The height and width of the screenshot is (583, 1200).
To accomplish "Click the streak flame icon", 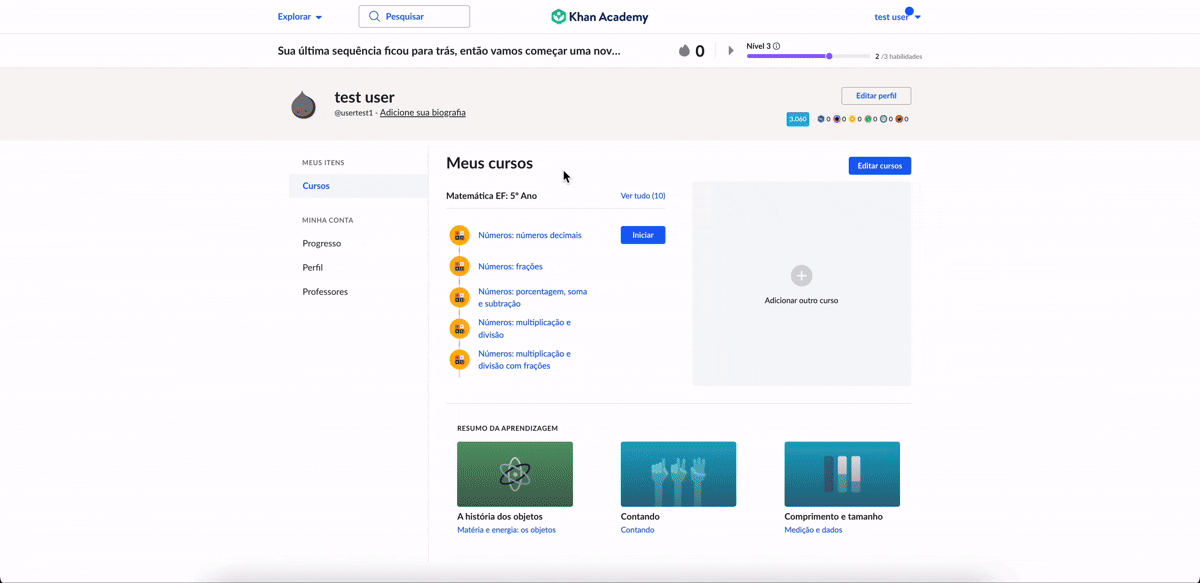I will pos(684,51).
